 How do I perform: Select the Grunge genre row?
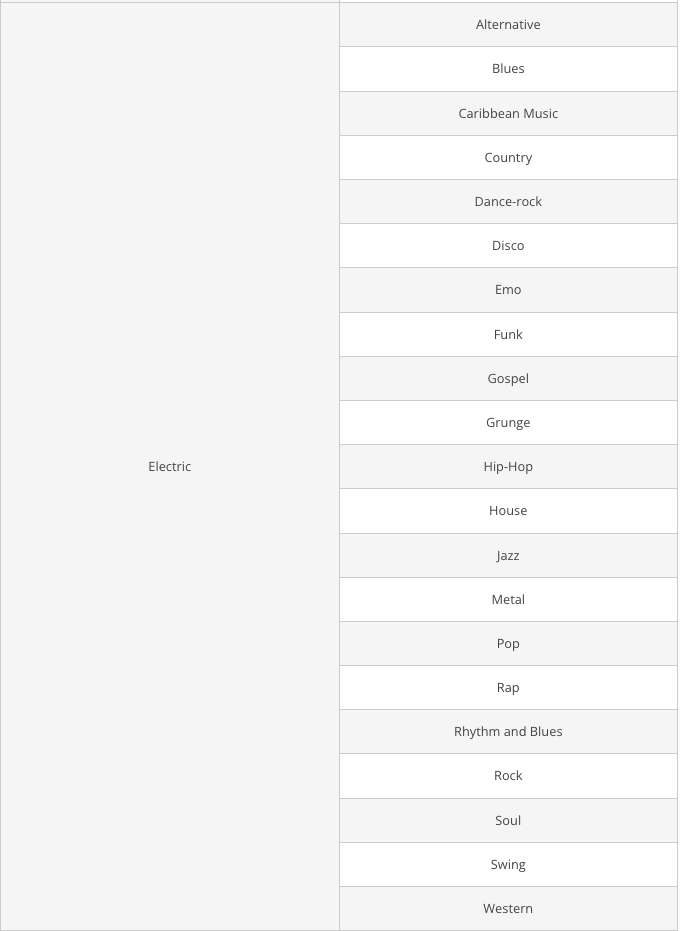(508, 422)
